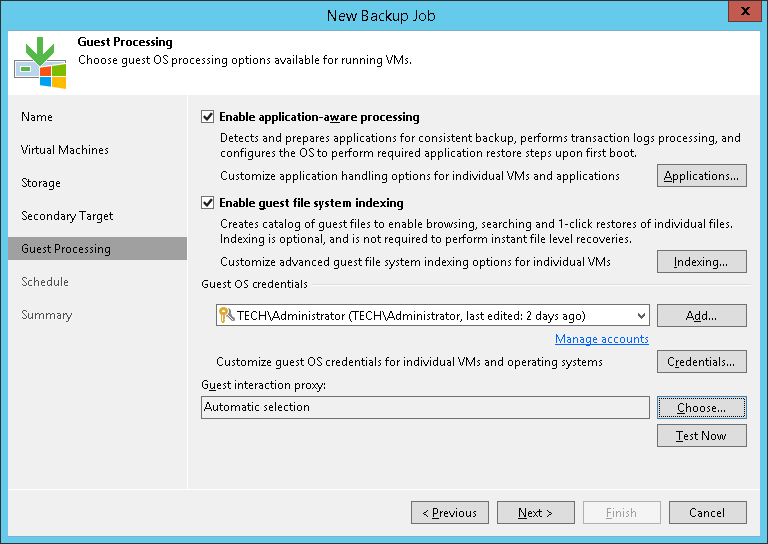Expand the Guest OS credentials dropdown

click(x=640, y=316)
